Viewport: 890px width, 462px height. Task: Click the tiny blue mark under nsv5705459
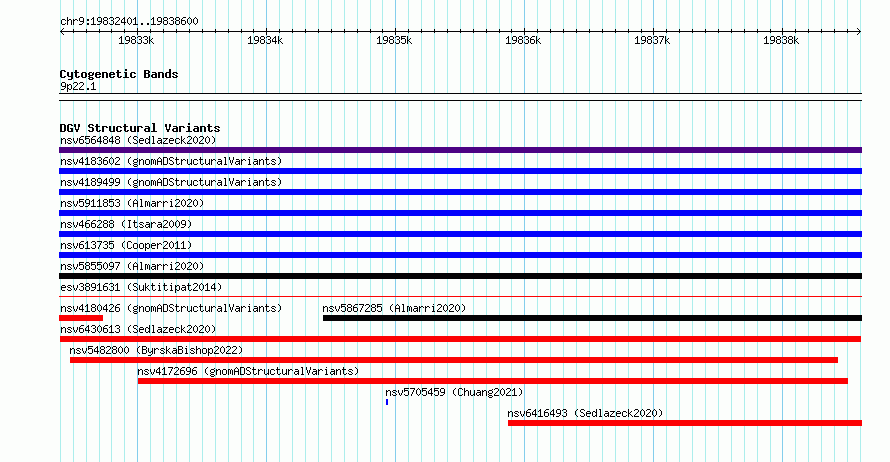click(387, 402)
